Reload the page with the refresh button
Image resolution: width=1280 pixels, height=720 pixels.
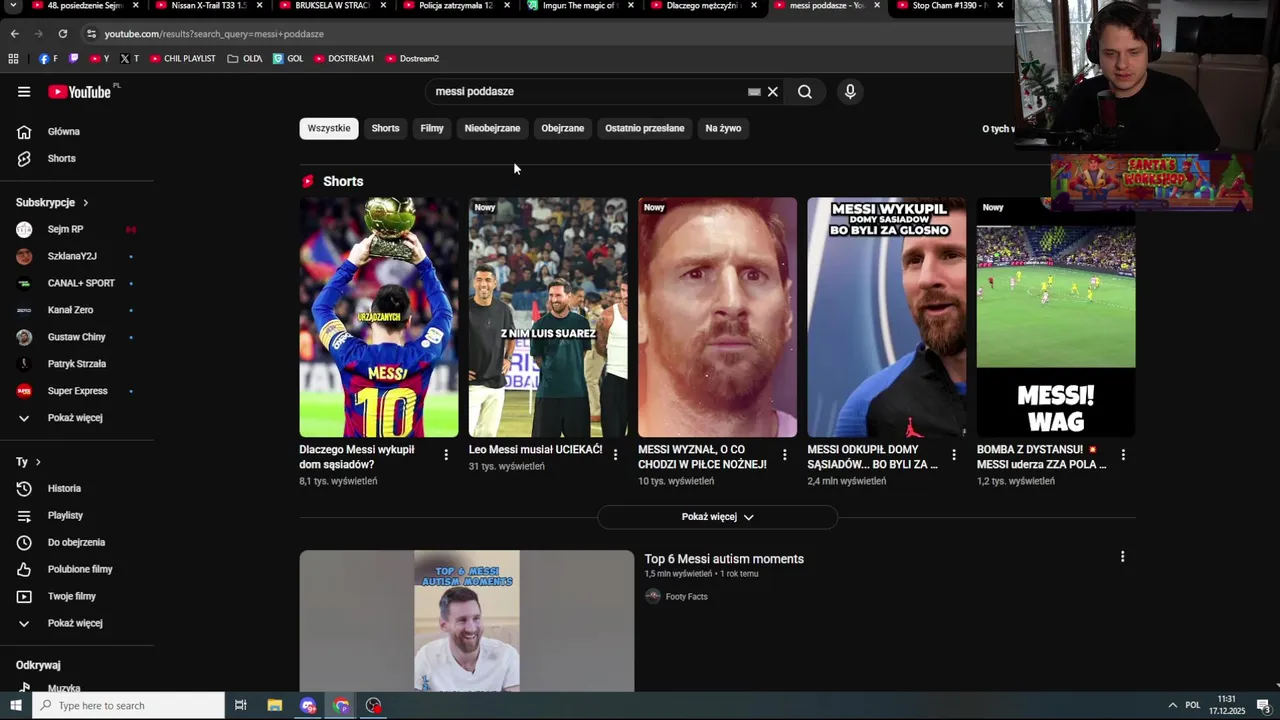coord(62,34)
